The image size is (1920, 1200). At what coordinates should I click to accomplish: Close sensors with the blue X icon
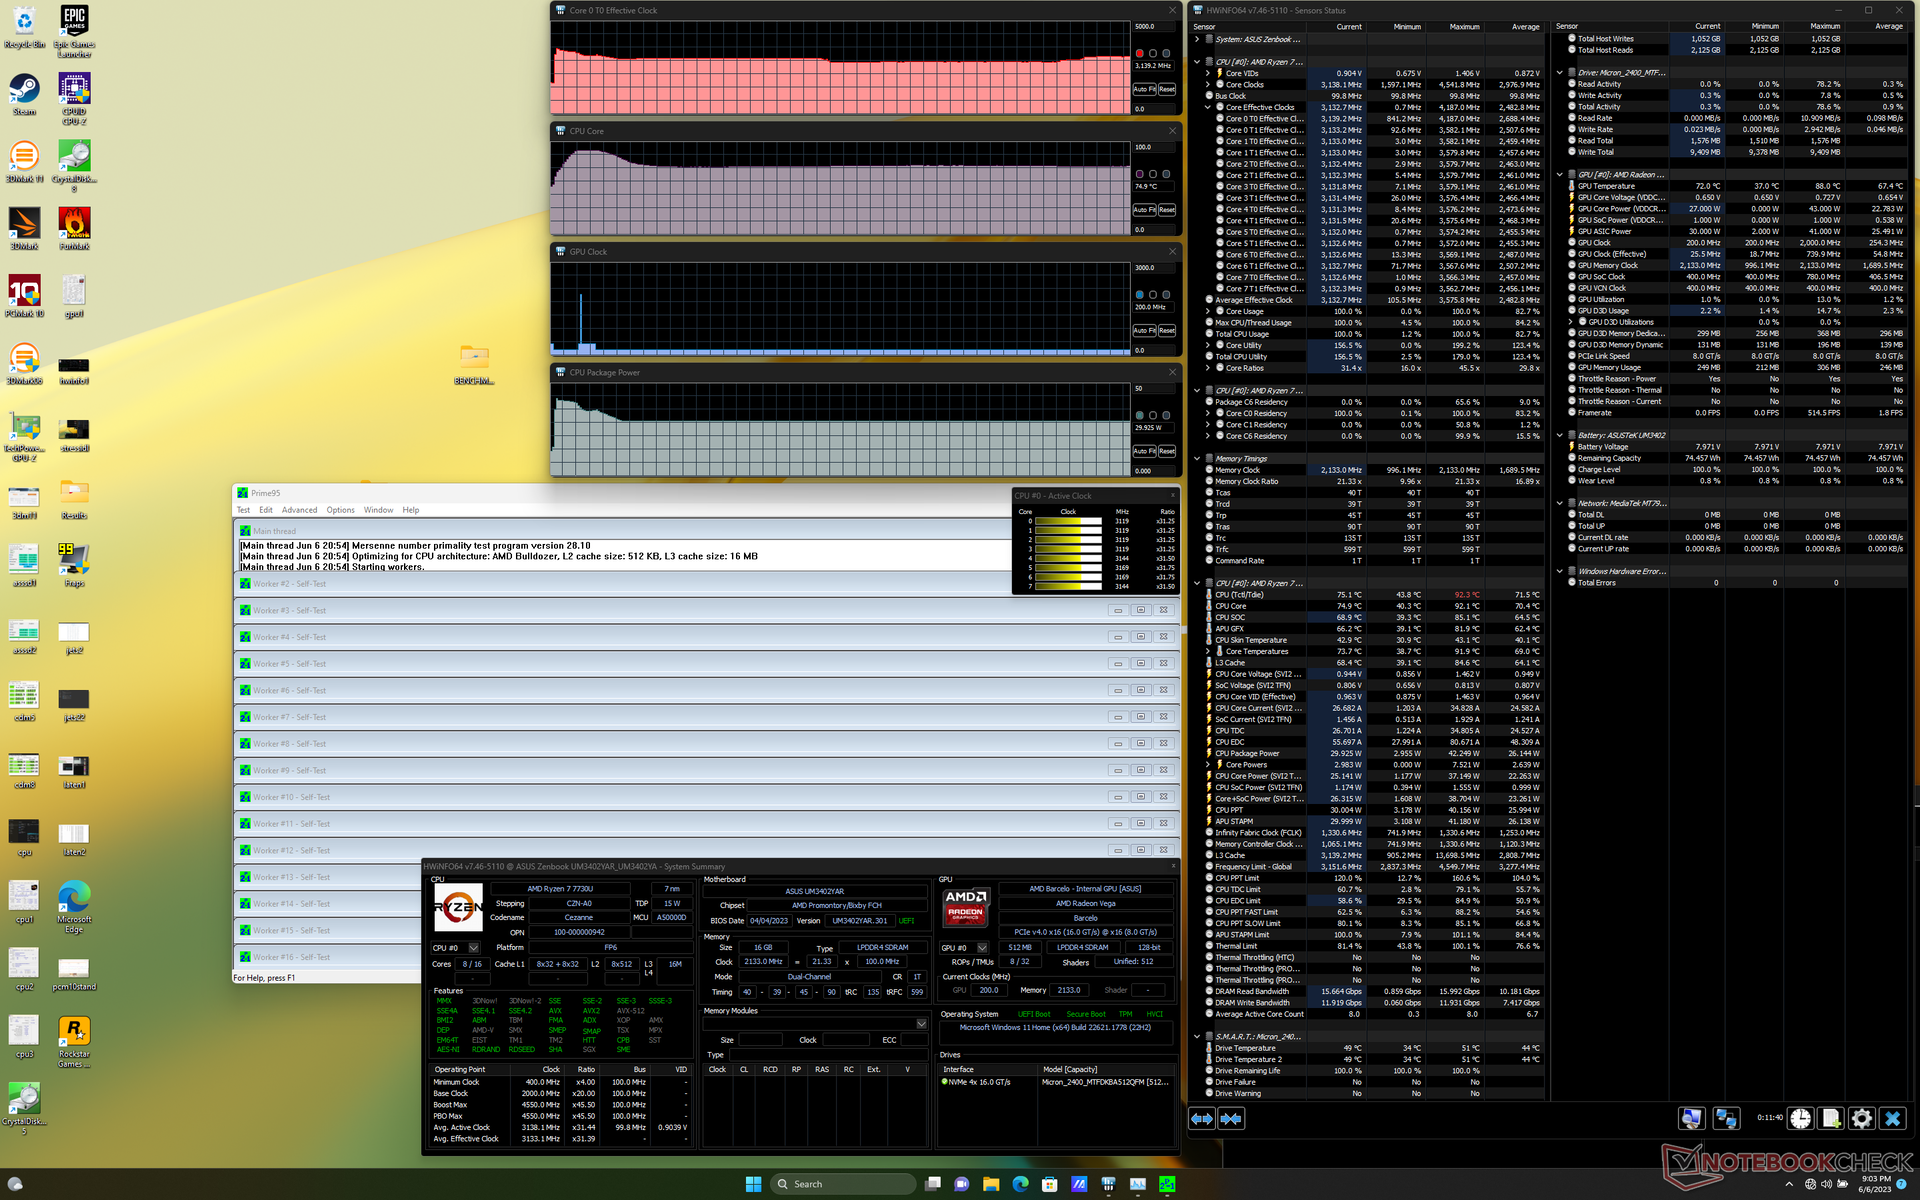(x=1892, y=1119)
